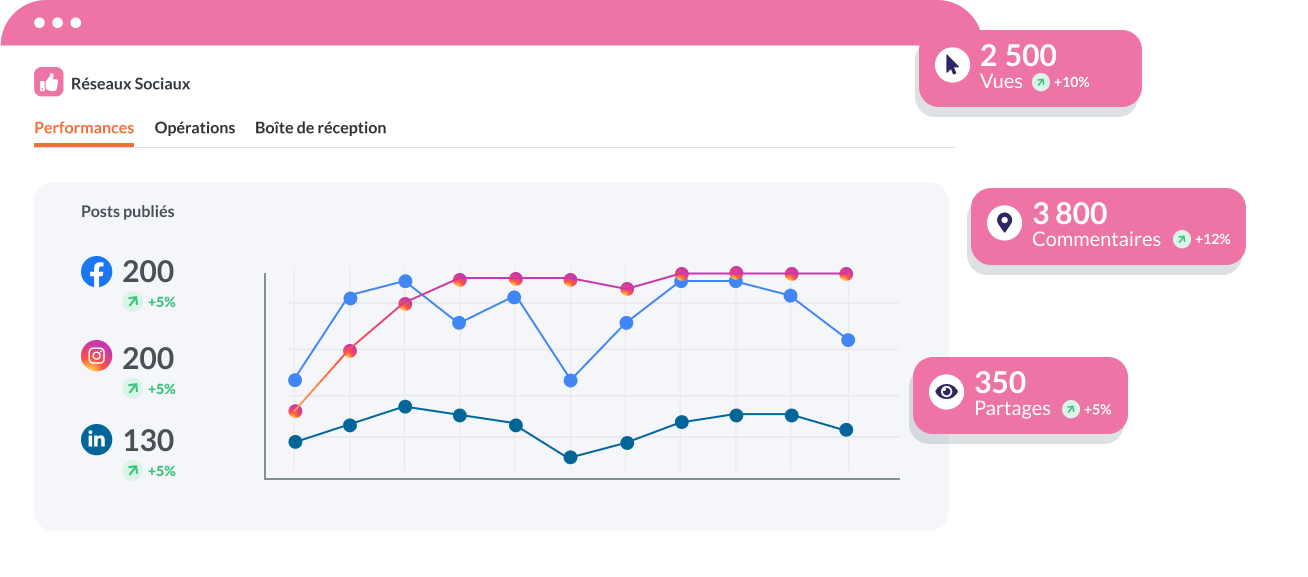The width and height of the screenshot is (1308, 577).
Task: Click the cursor icon on the Vues card
Action: [951, 65]
